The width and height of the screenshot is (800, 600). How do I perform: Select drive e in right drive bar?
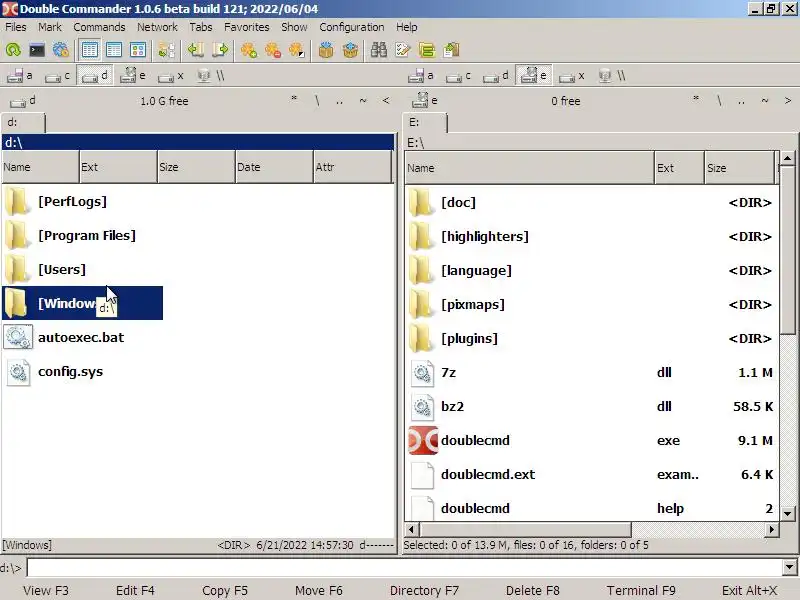534,76
